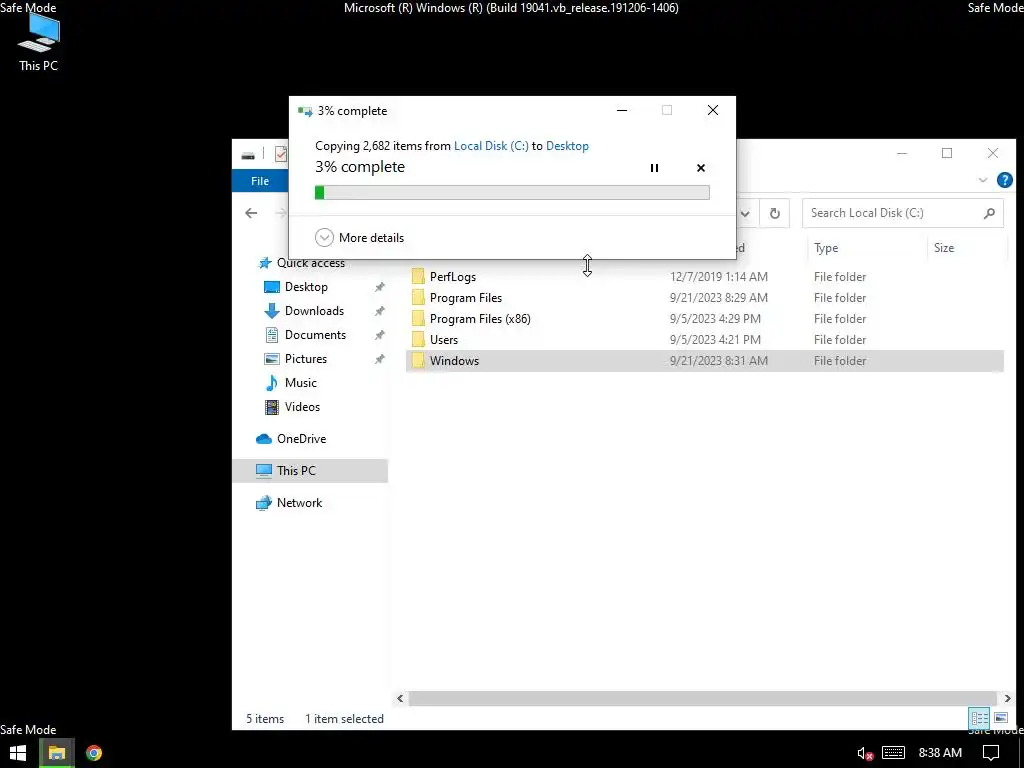Open the File tab in Explorer
1024x768 pixels.
point(260,181)
